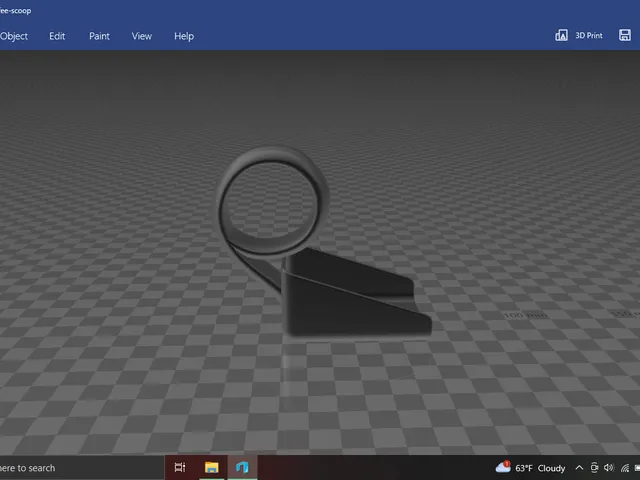Screen dimensions: 640x480
Task: Click the Windows search box
Action: pos(82,468)
